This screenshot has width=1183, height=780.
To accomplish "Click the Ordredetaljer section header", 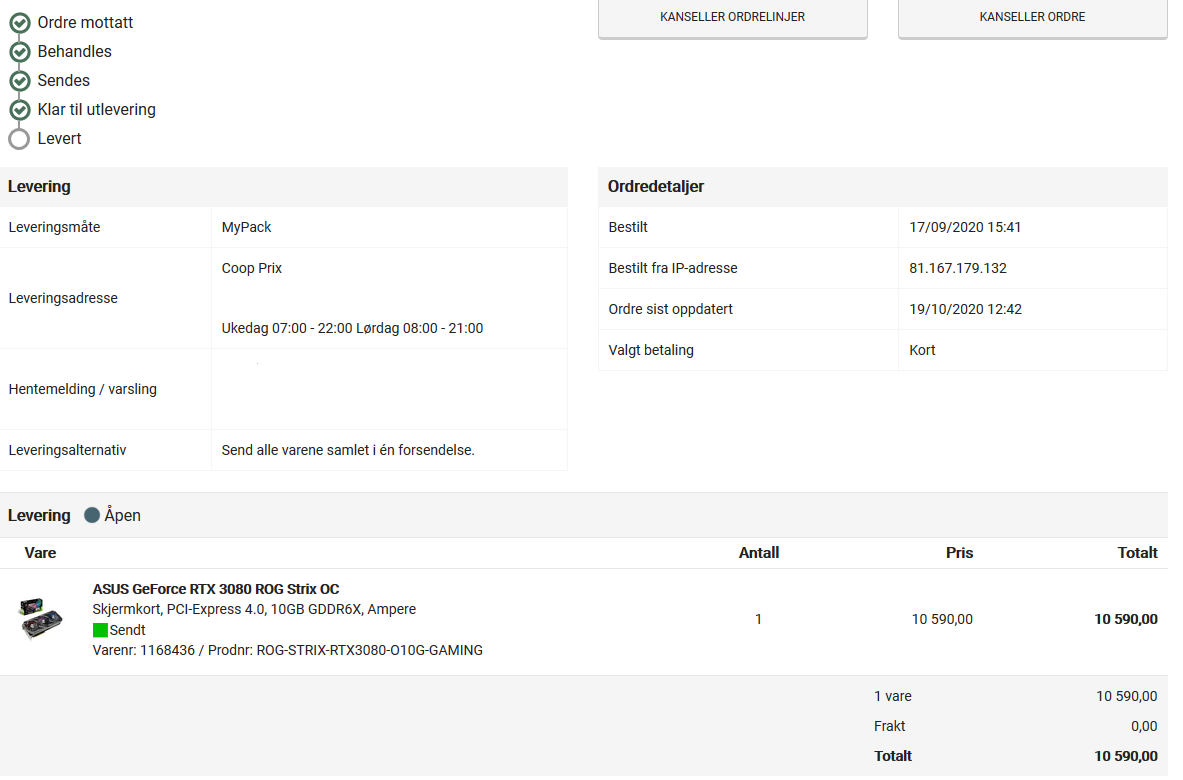I will point(656,186).
